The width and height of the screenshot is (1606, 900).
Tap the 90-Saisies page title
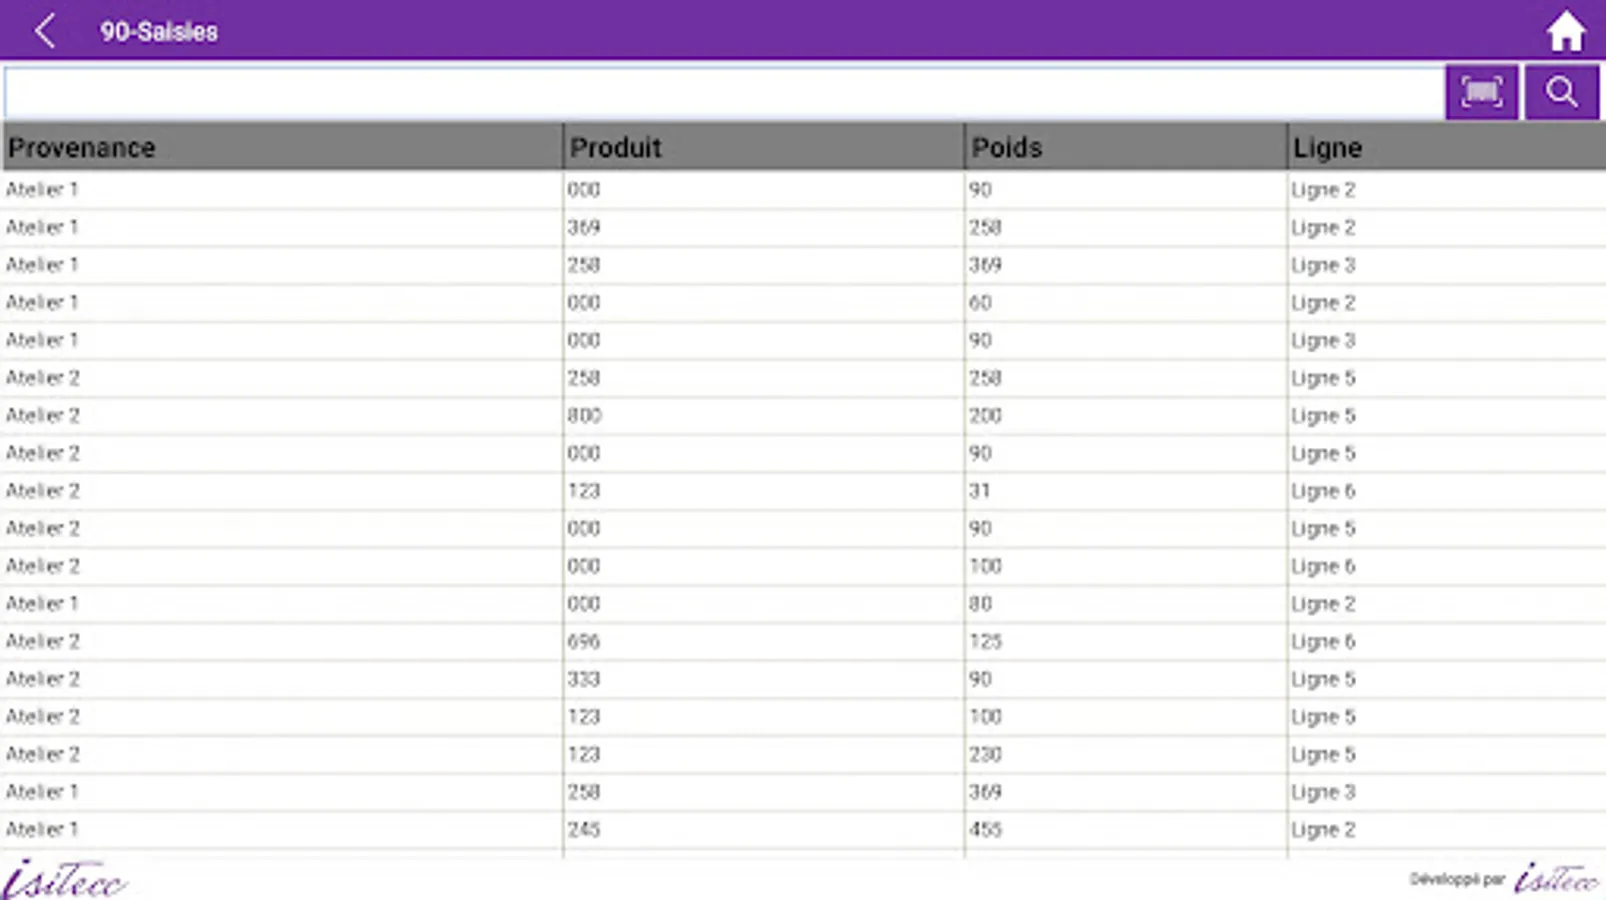coord(158,31)
